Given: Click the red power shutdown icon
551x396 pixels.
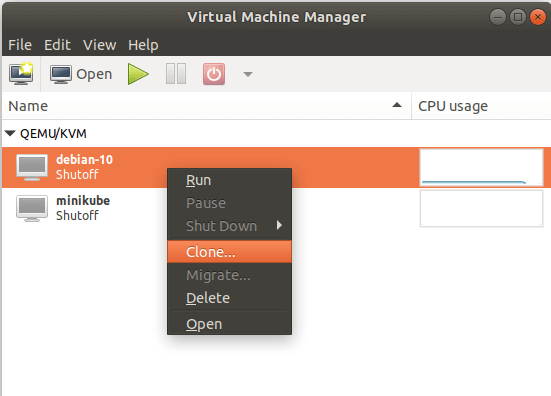Looking at the screenshot, I should pos(214,74).
